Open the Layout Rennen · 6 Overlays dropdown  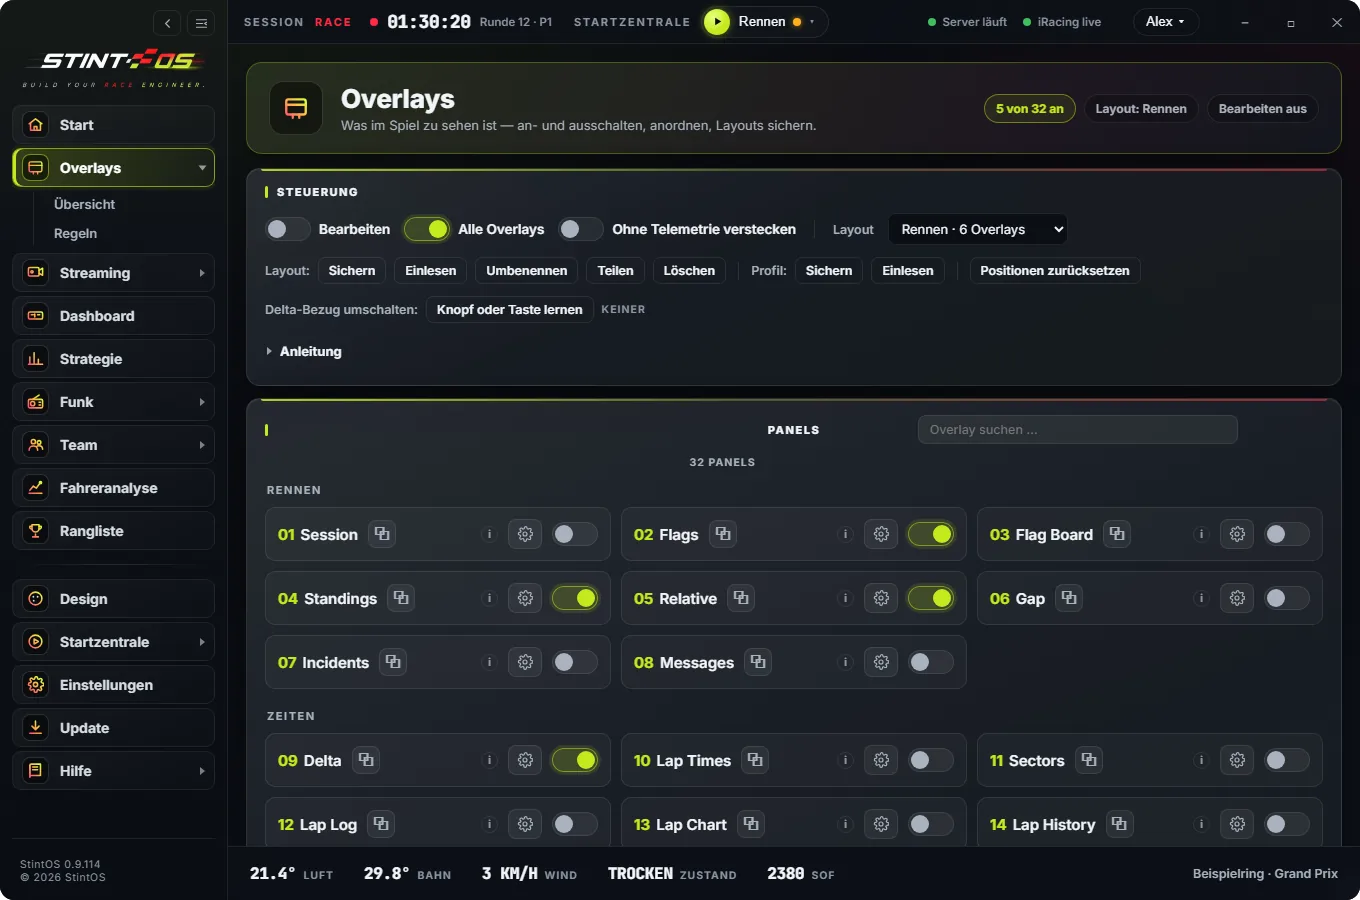pos(978,229)
